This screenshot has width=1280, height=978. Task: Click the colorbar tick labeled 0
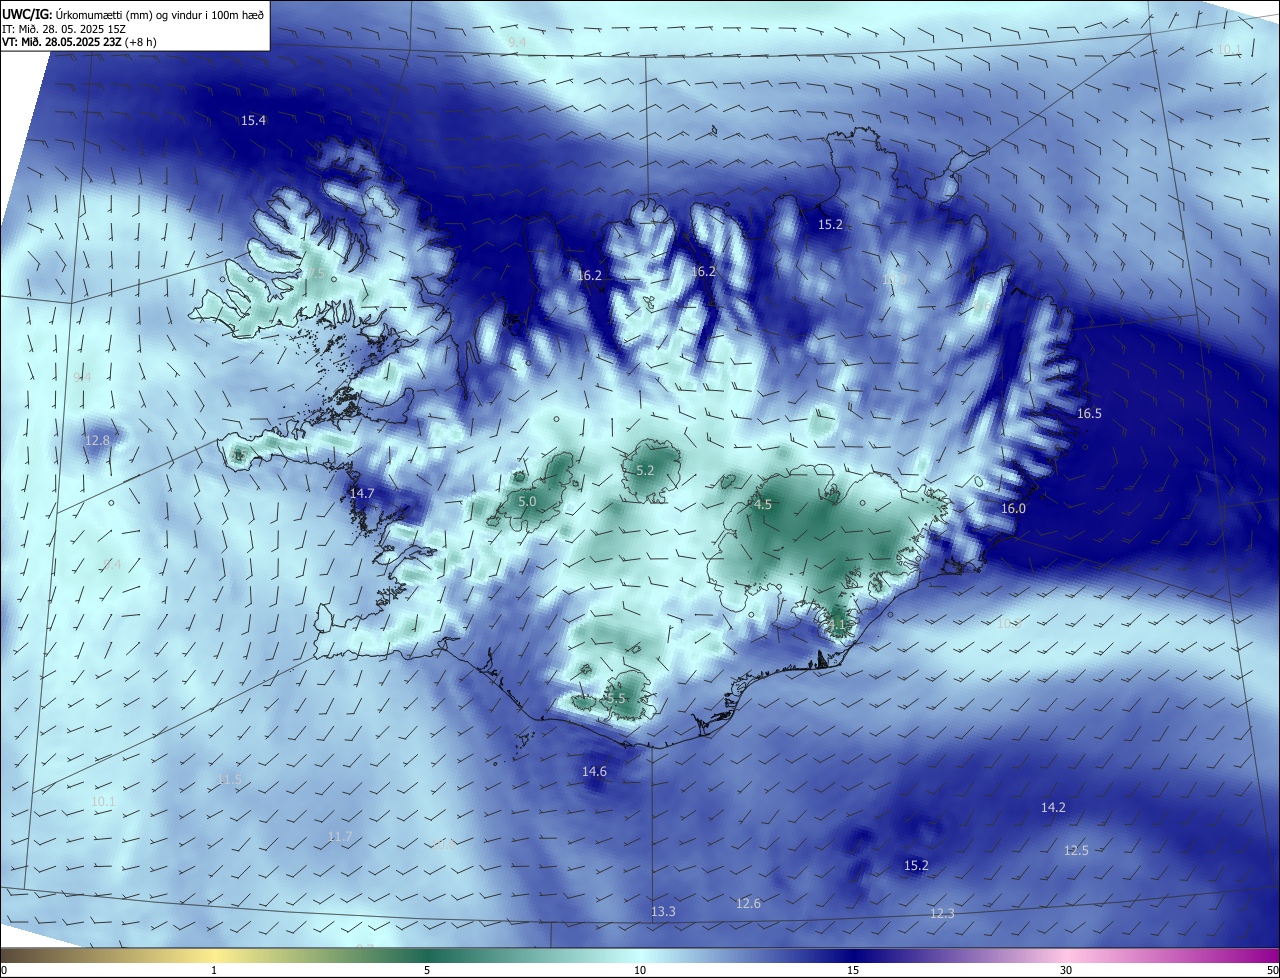4,970
